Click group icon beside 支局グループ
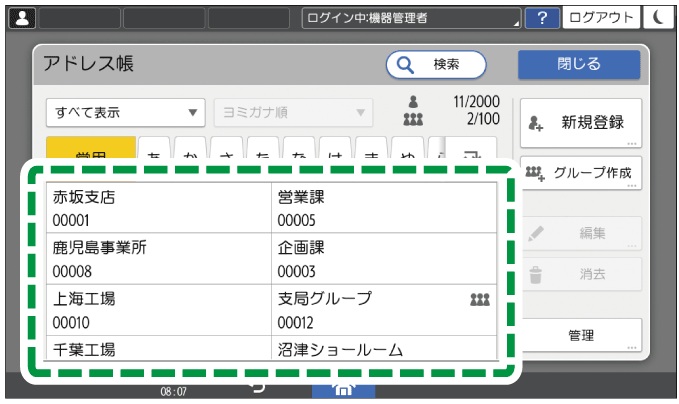Image resolution: width=679 pixels, height=404 pixels. pyautogui.click(x=480, y=300)
